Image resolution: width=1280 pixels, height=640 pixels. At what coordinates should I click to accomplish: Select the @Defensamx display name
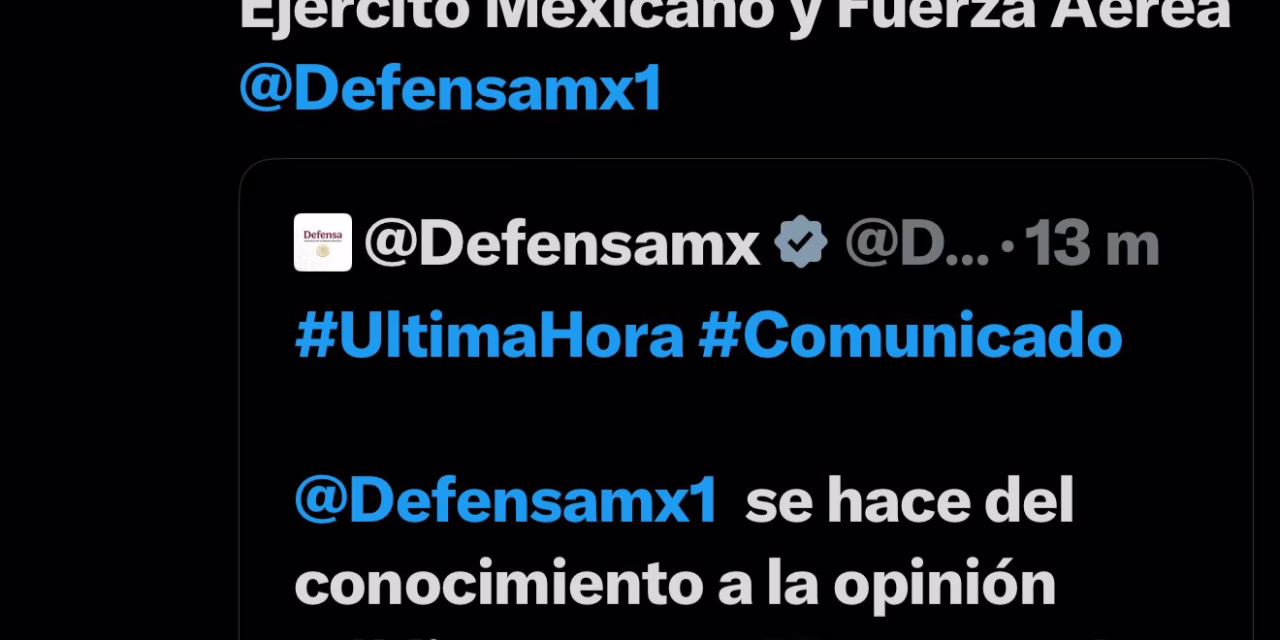click(x=562, y=245)
